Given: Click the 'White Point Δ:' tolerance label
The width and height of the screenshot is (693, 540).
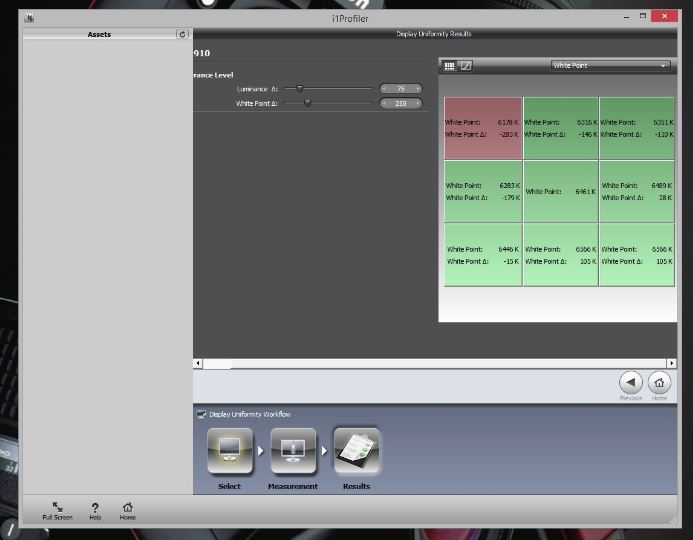Looking at the screenshot, I should coord(256,103).
